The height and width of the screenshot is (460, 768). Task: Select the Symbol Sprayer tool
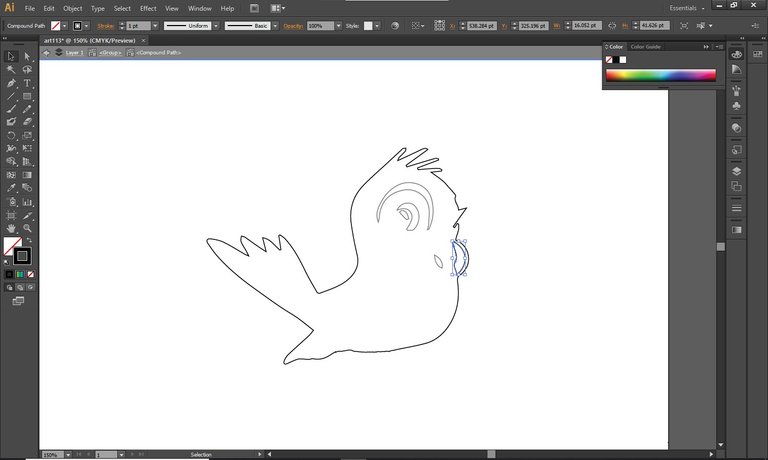(x=11, y=201)
